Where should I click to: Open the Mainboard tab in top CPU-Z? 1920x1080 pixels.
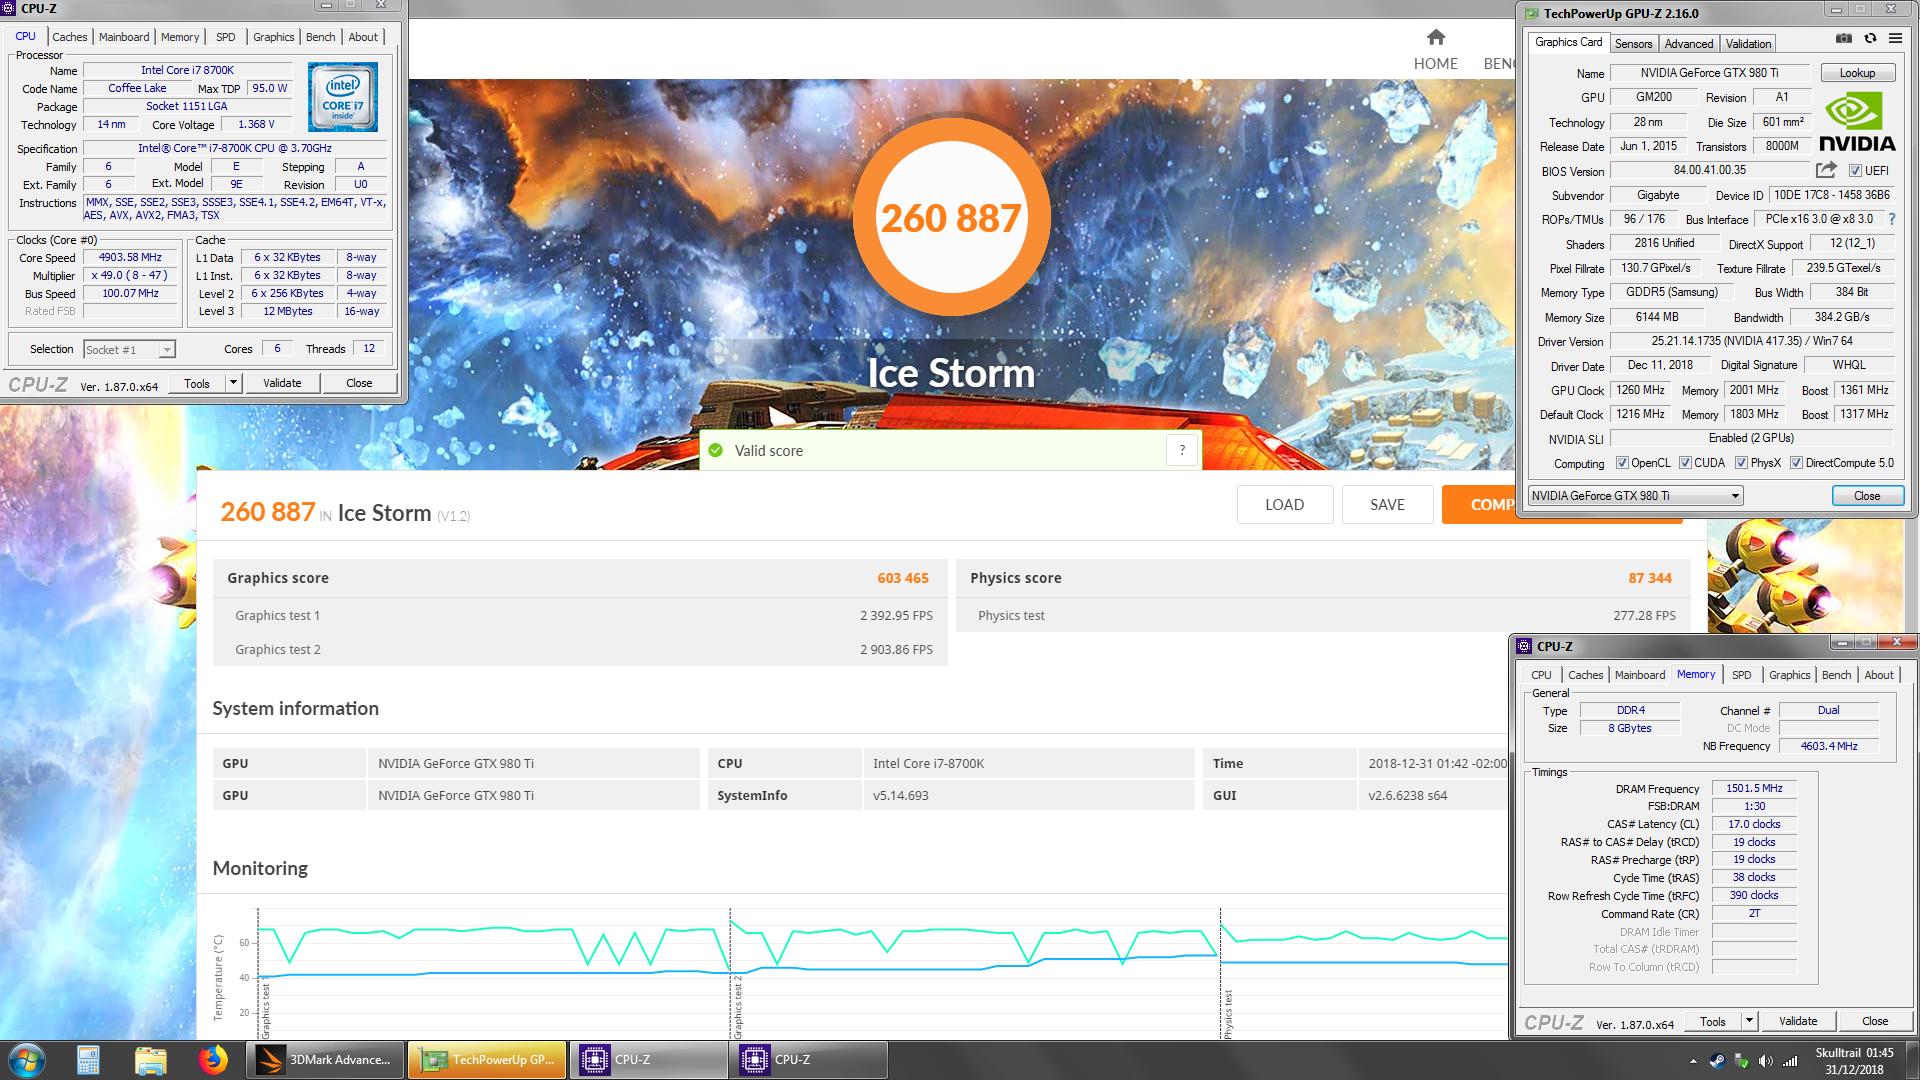pyautogui.click(x=124, y=37)
